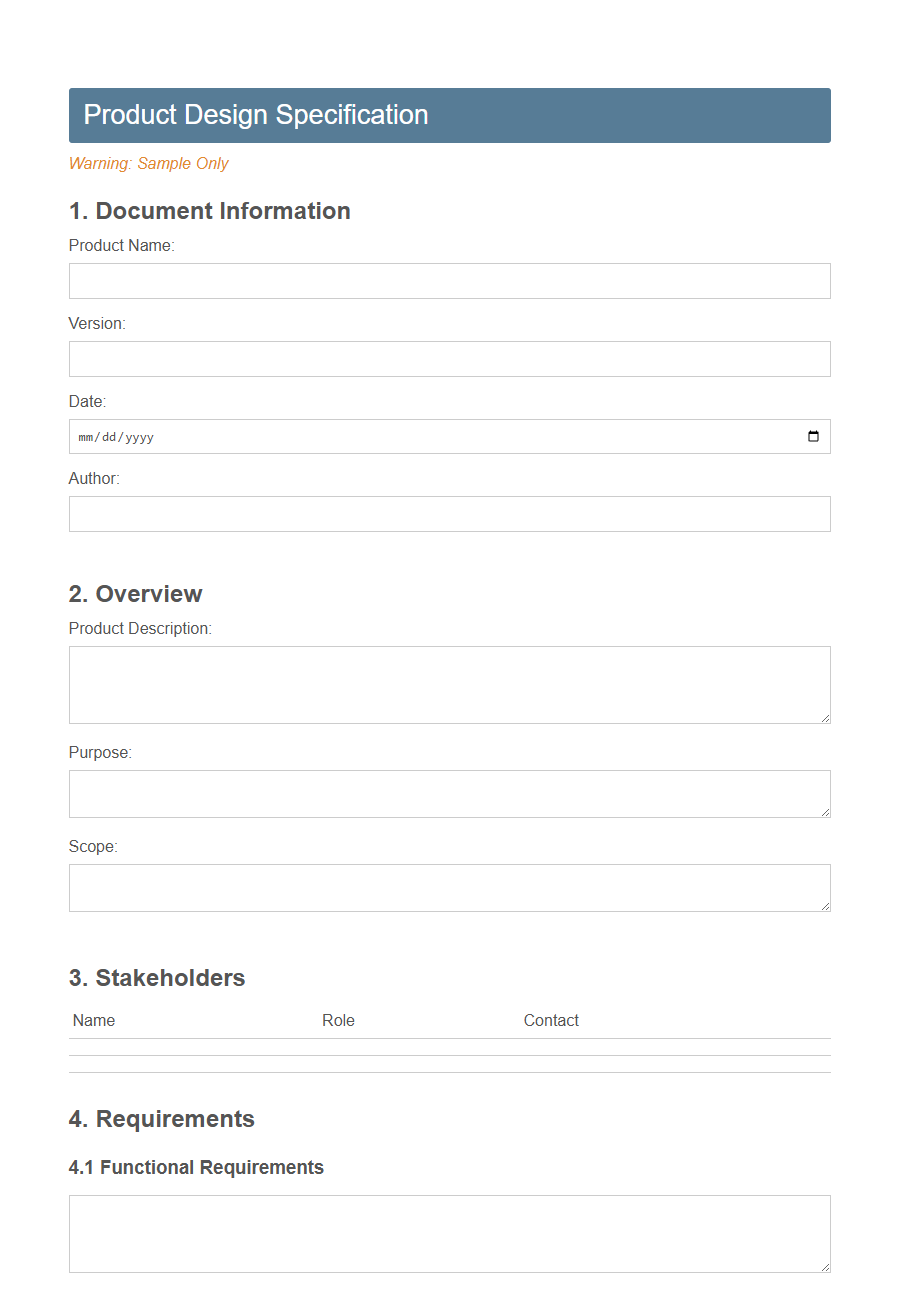Click the Contact column header
This screenshot has width=900, height=1300.
point(551,1020)
